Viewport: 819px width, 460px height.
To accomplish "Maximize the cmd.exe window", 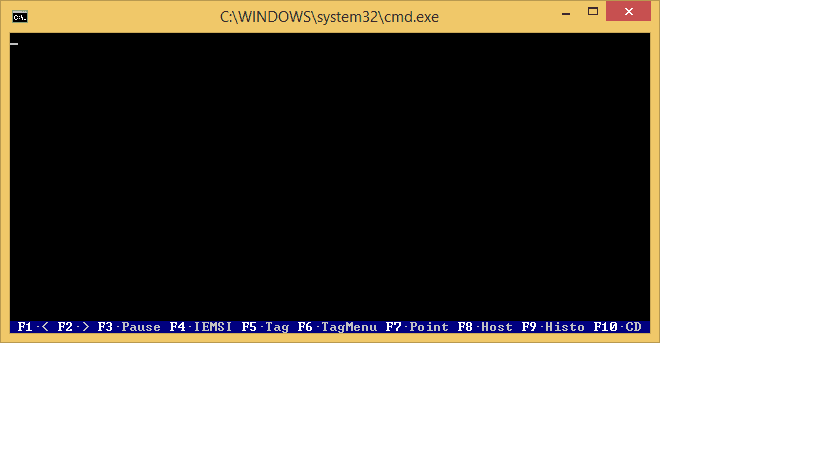I will tap(593, 11).
